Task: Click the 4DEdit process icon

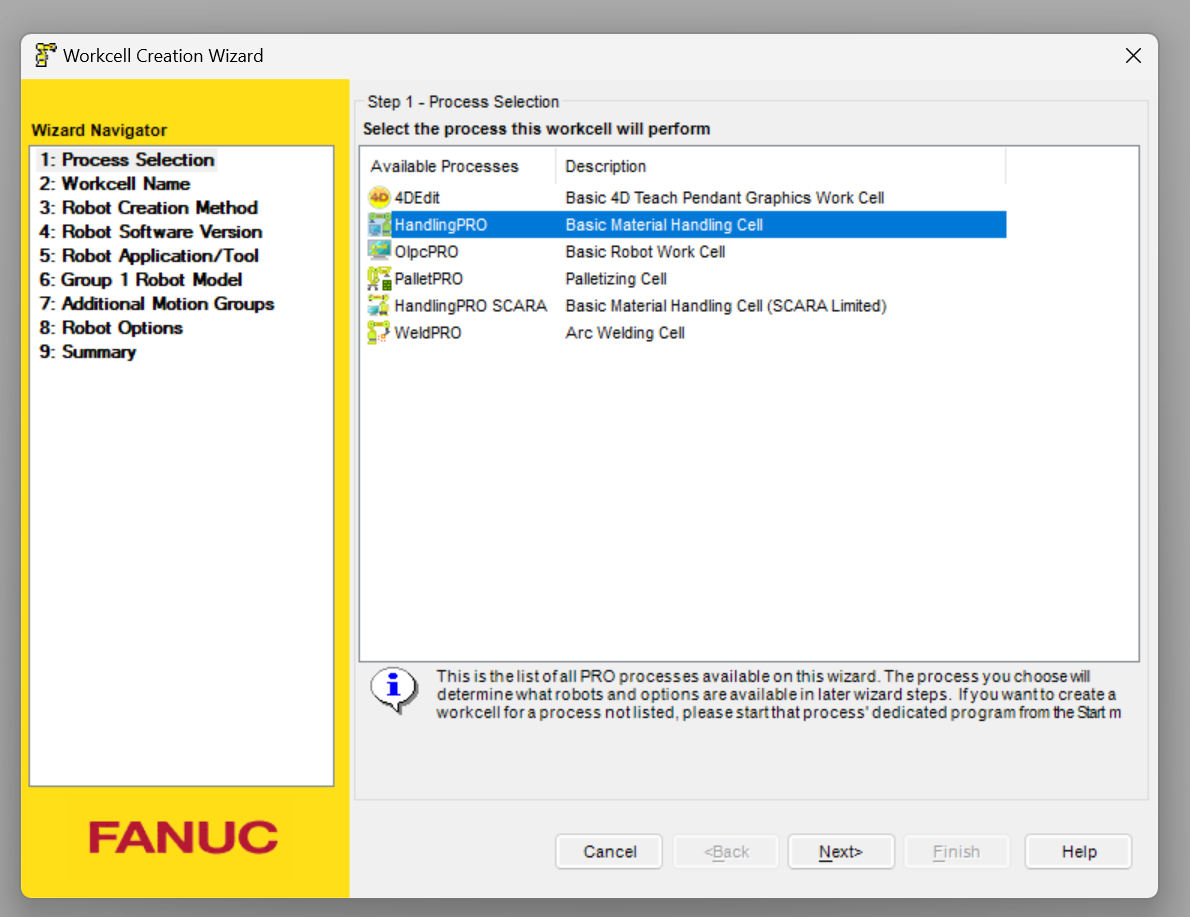Action: [x=379, y=197]
